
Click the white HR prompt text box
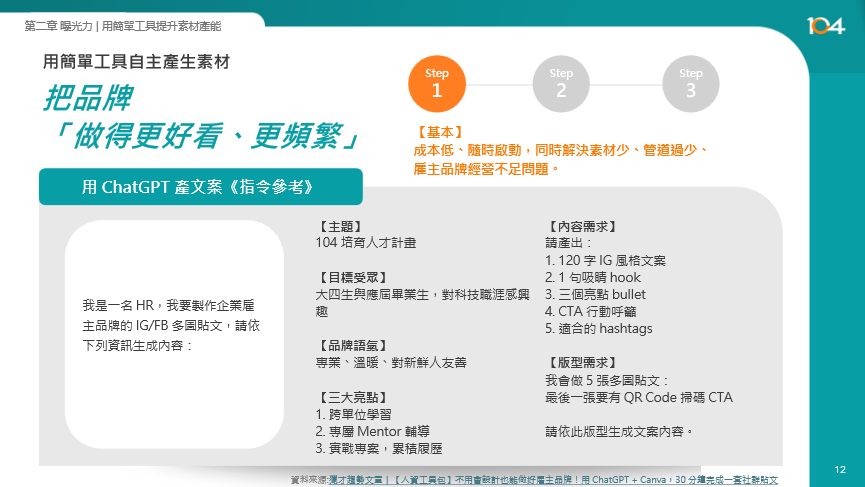pyautogui.click(x=174, y=334)
